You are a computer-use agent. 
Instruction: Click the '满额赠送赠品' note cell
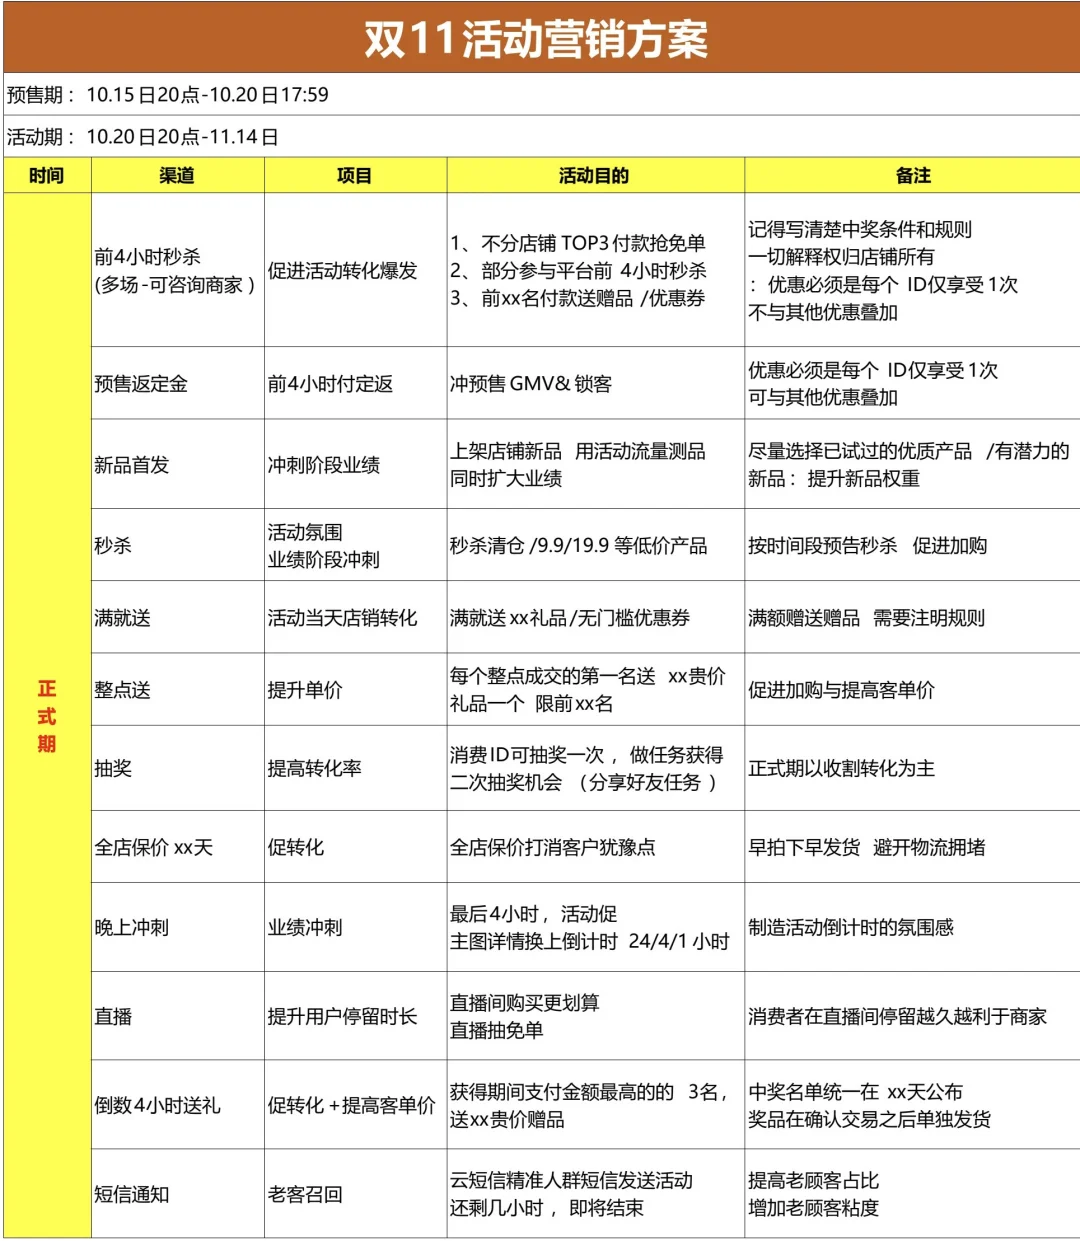[912, 617]
